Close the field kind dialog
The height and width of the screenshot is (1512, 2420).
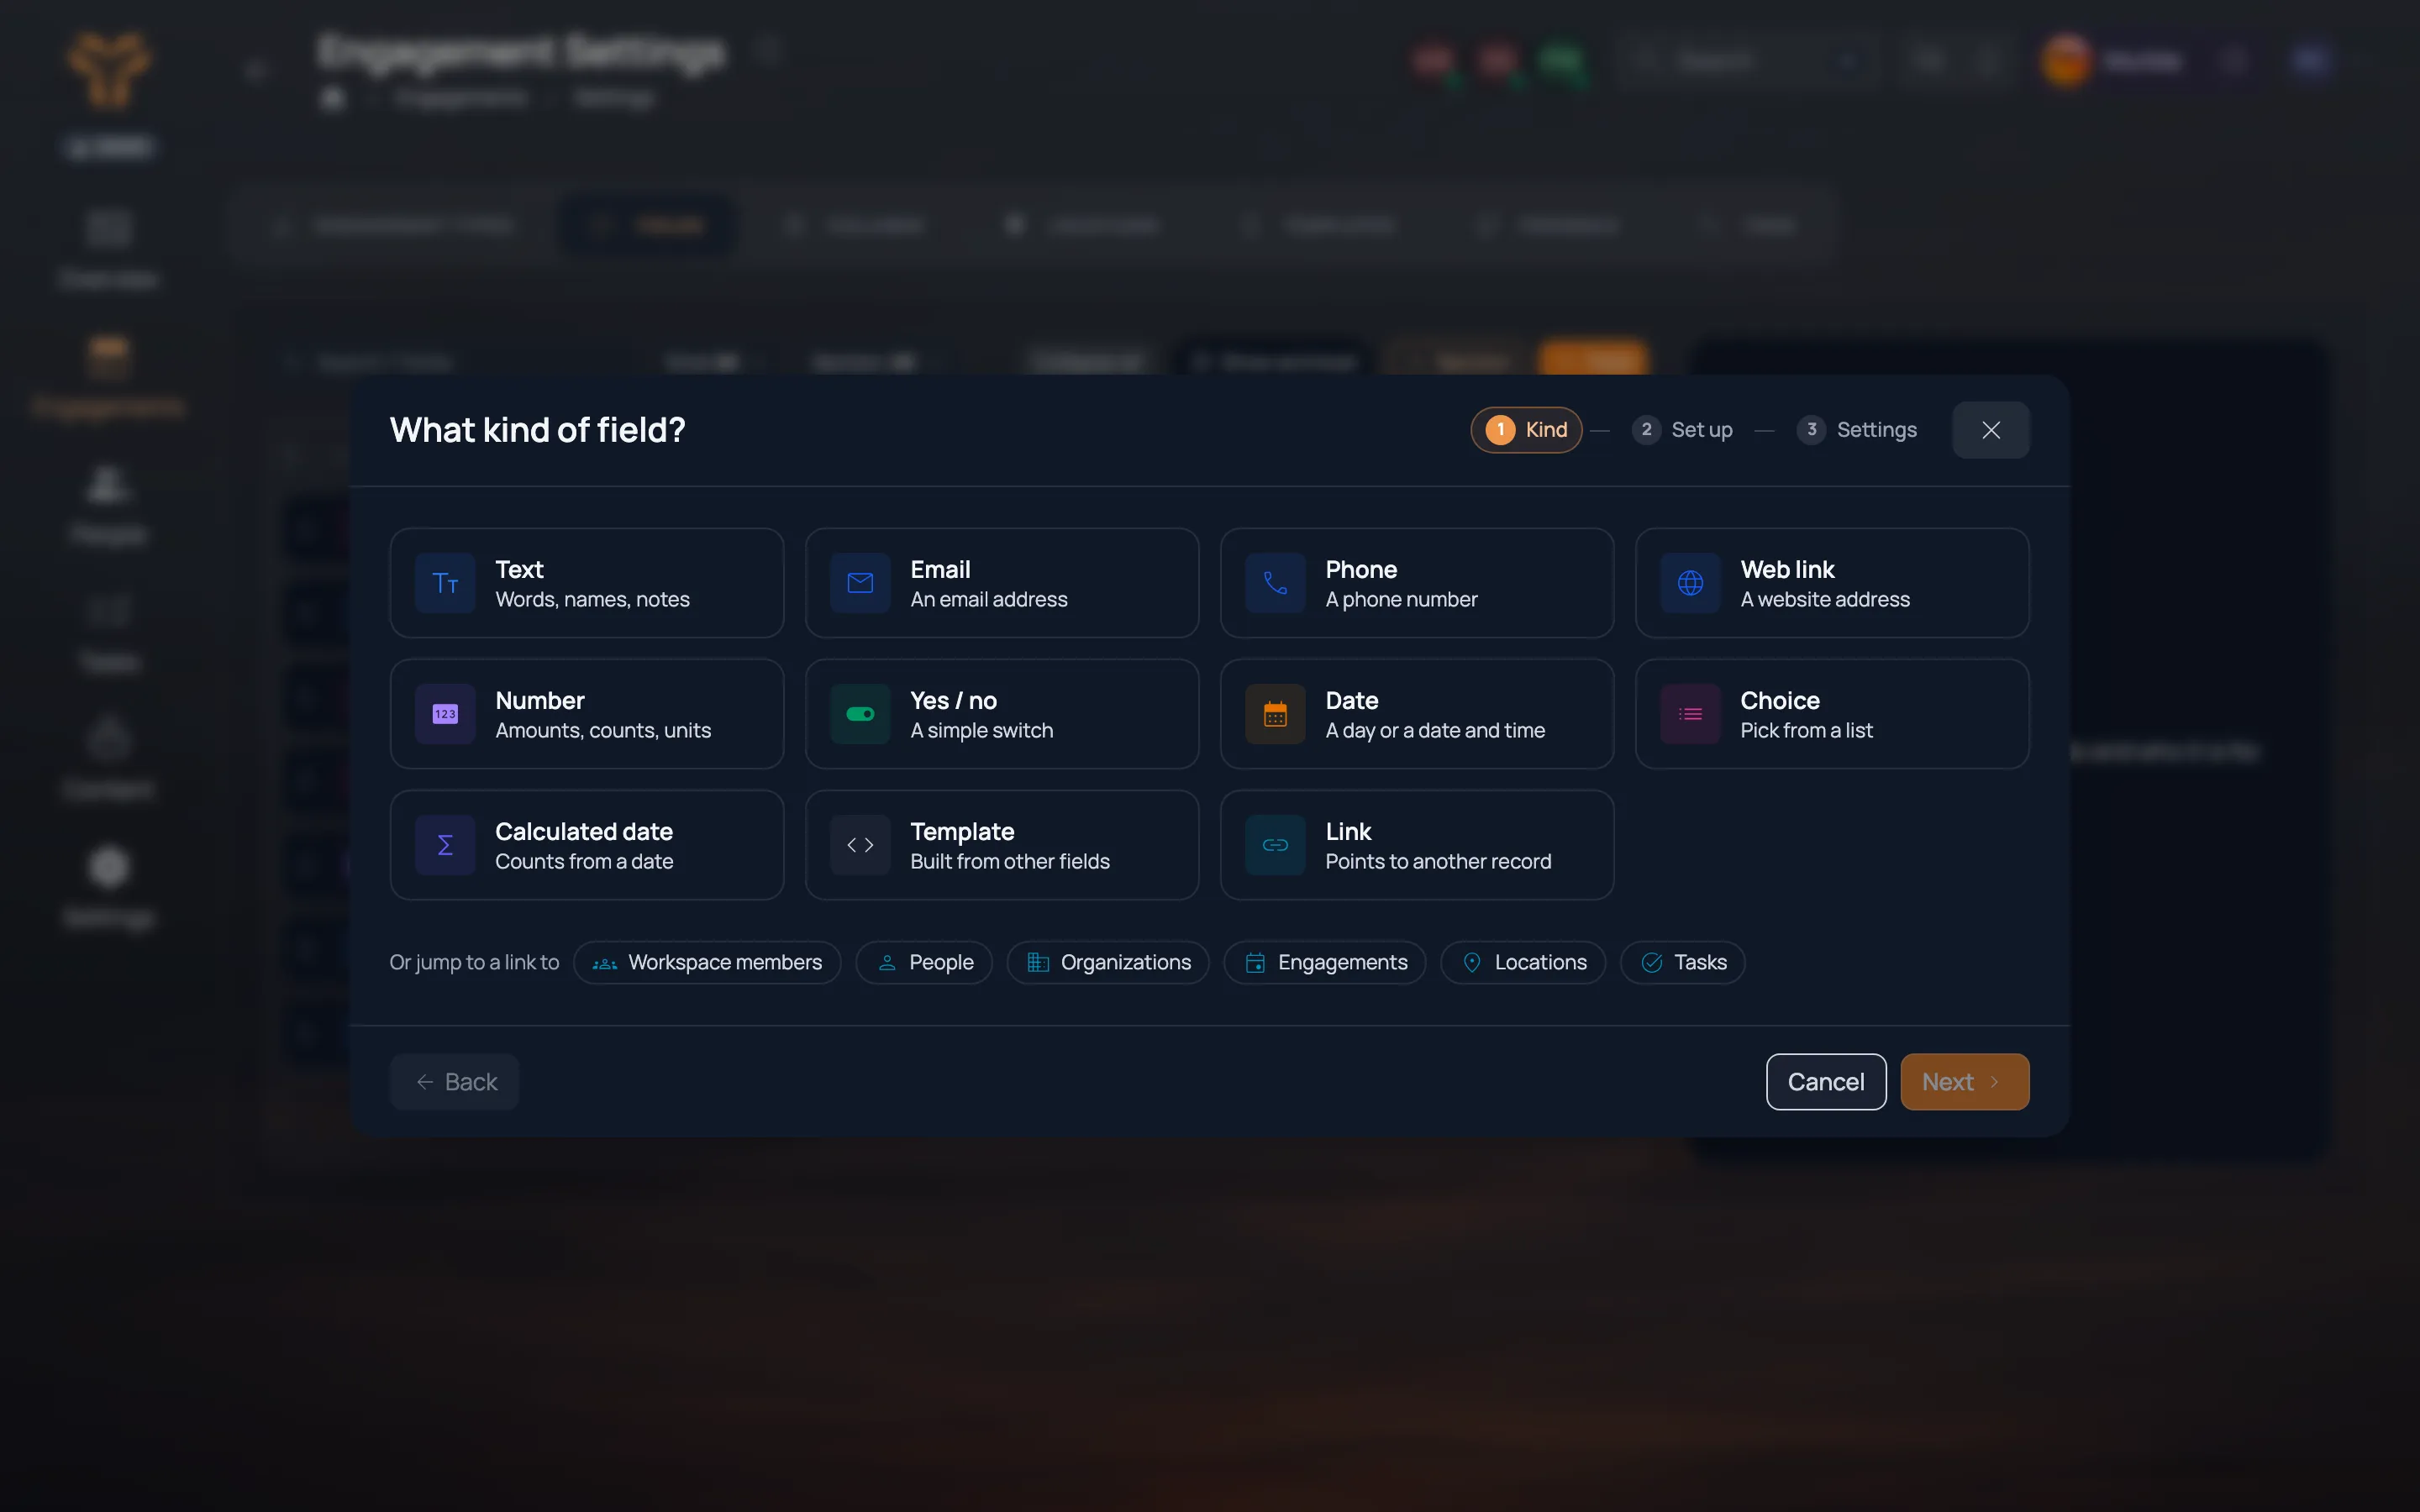pyautogui.click(x=1991, y=430)
